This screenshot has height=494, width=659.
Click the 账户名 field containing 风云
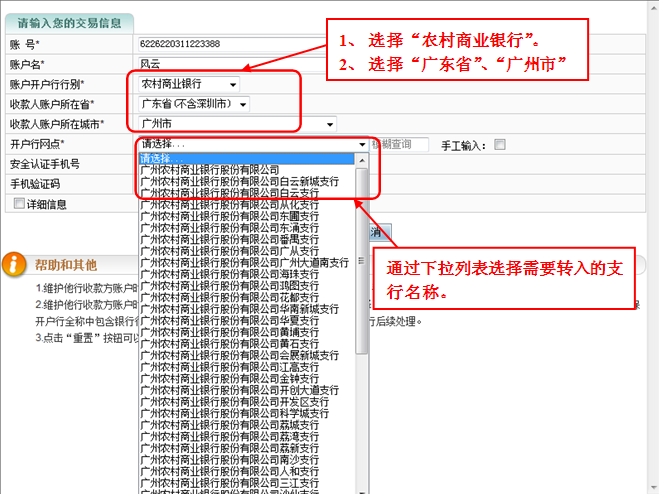click(232, 64)
